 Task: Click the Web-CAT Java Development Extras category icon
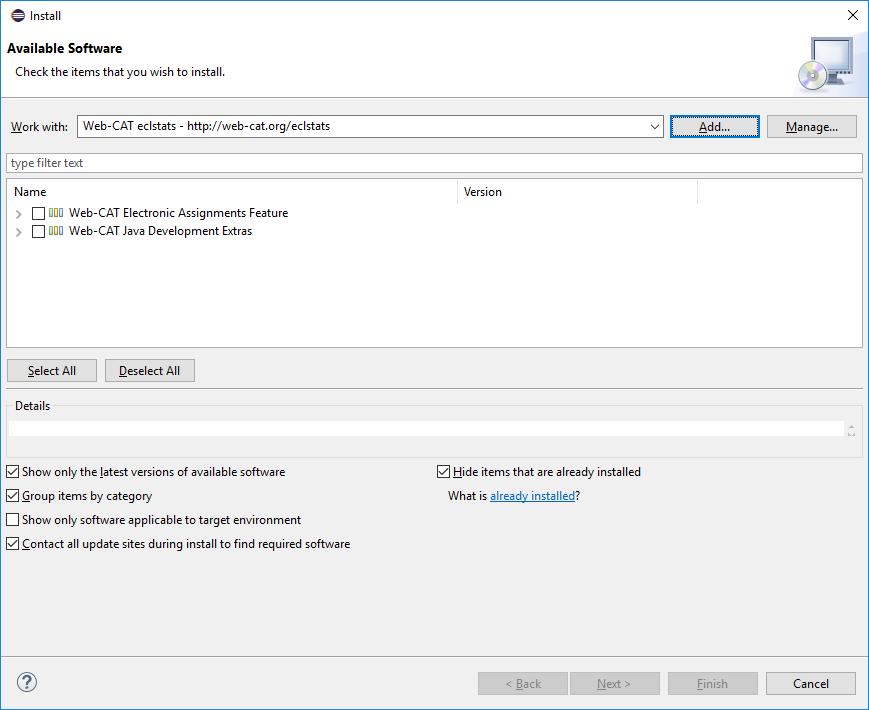pyautogui.click(x=55, y=231)
